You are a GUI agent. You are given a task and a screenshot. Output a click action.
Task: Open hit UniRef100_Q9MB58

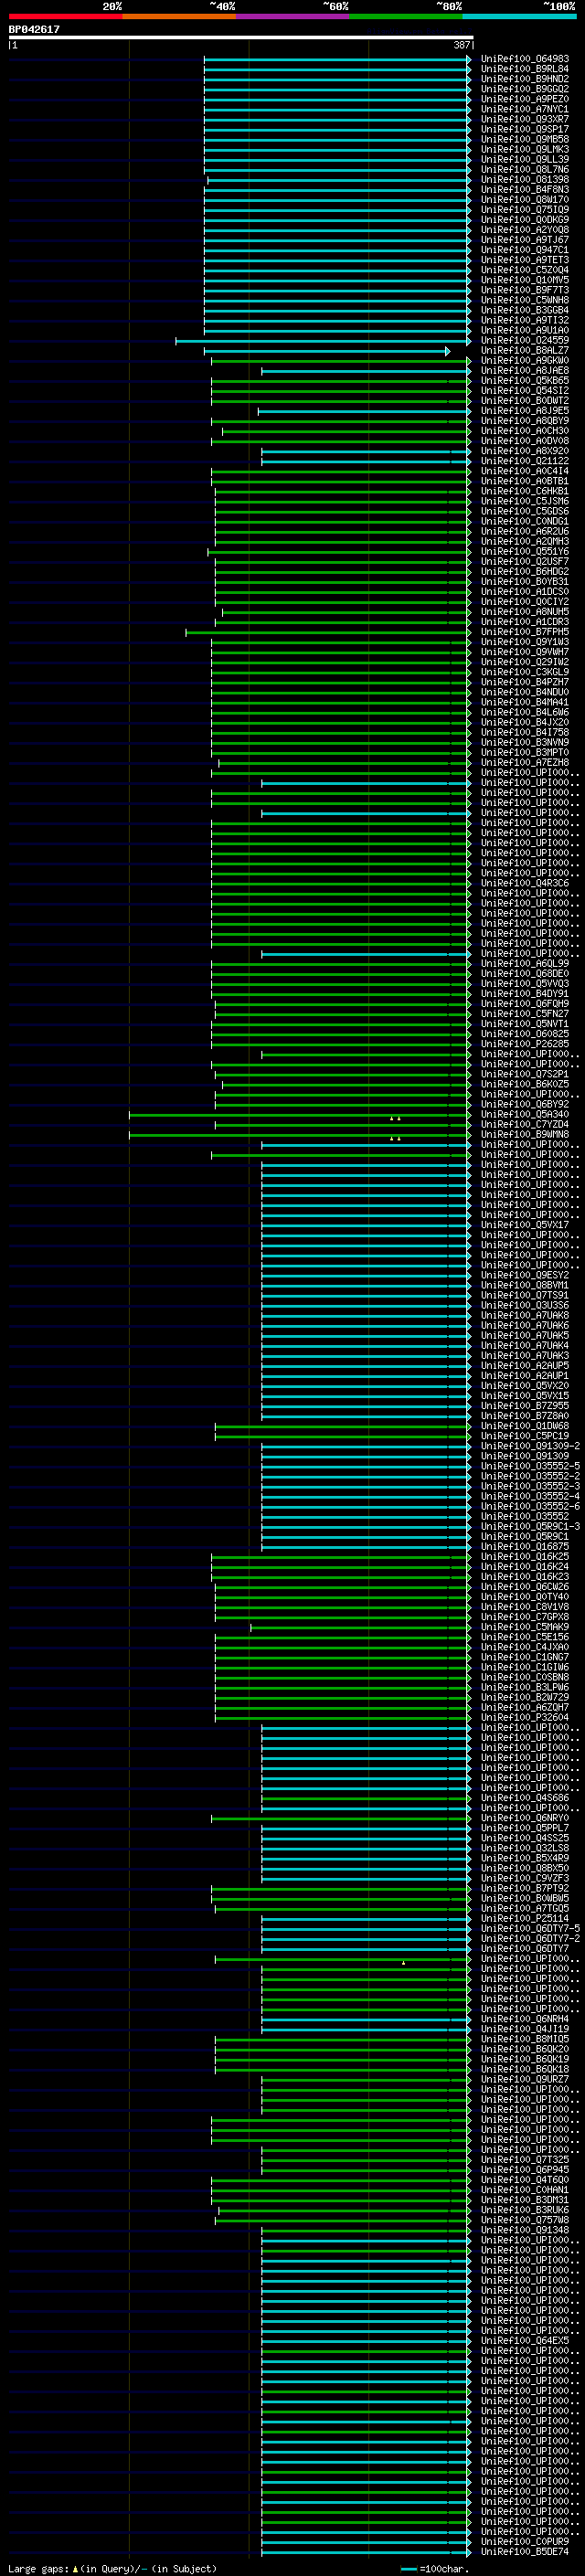pos(524,139)
